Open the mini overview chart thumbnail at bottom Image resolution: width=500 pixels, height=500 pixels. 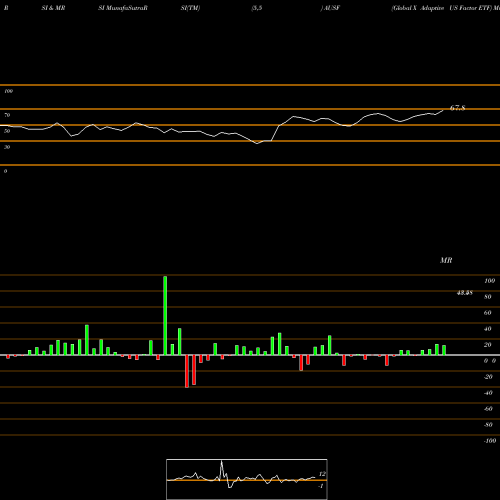[247, 479]
